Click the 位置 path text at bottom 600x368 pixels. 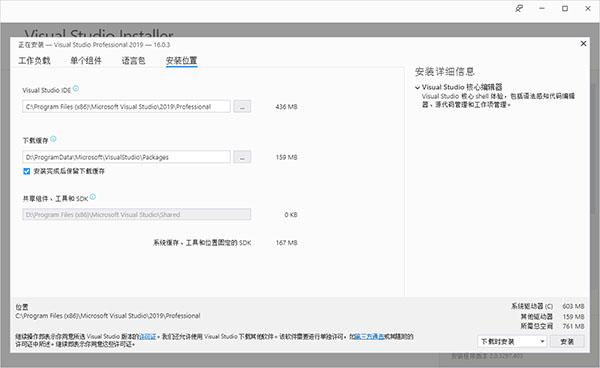108,316
